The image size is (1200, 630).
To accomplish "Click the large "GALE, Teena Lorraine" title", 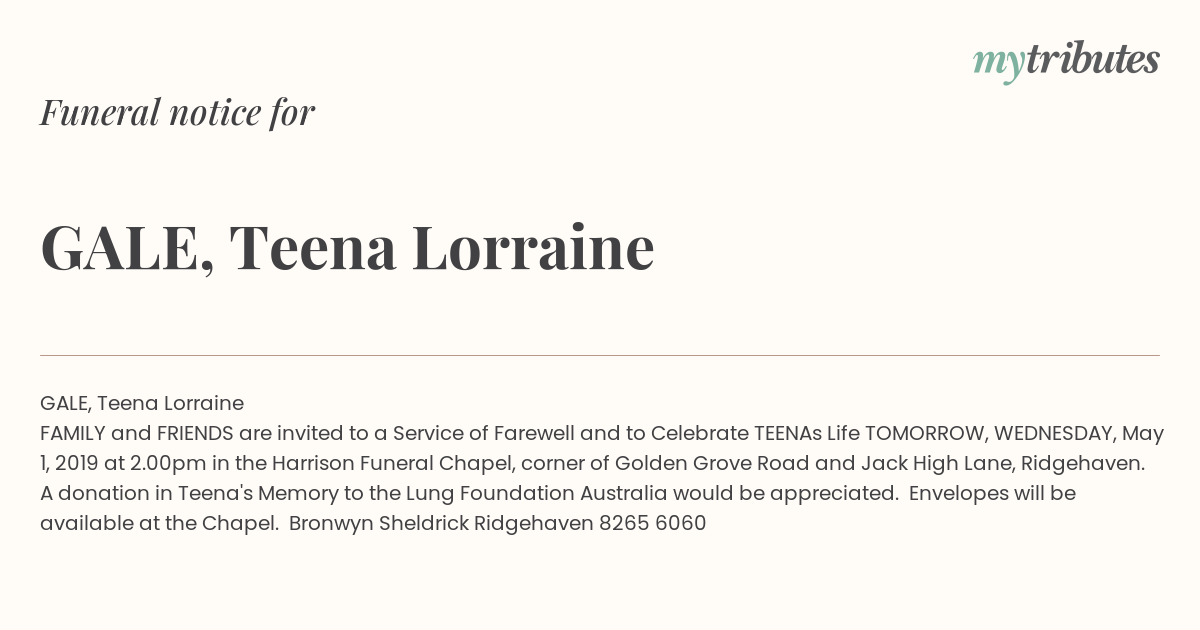I will (347, 248).
